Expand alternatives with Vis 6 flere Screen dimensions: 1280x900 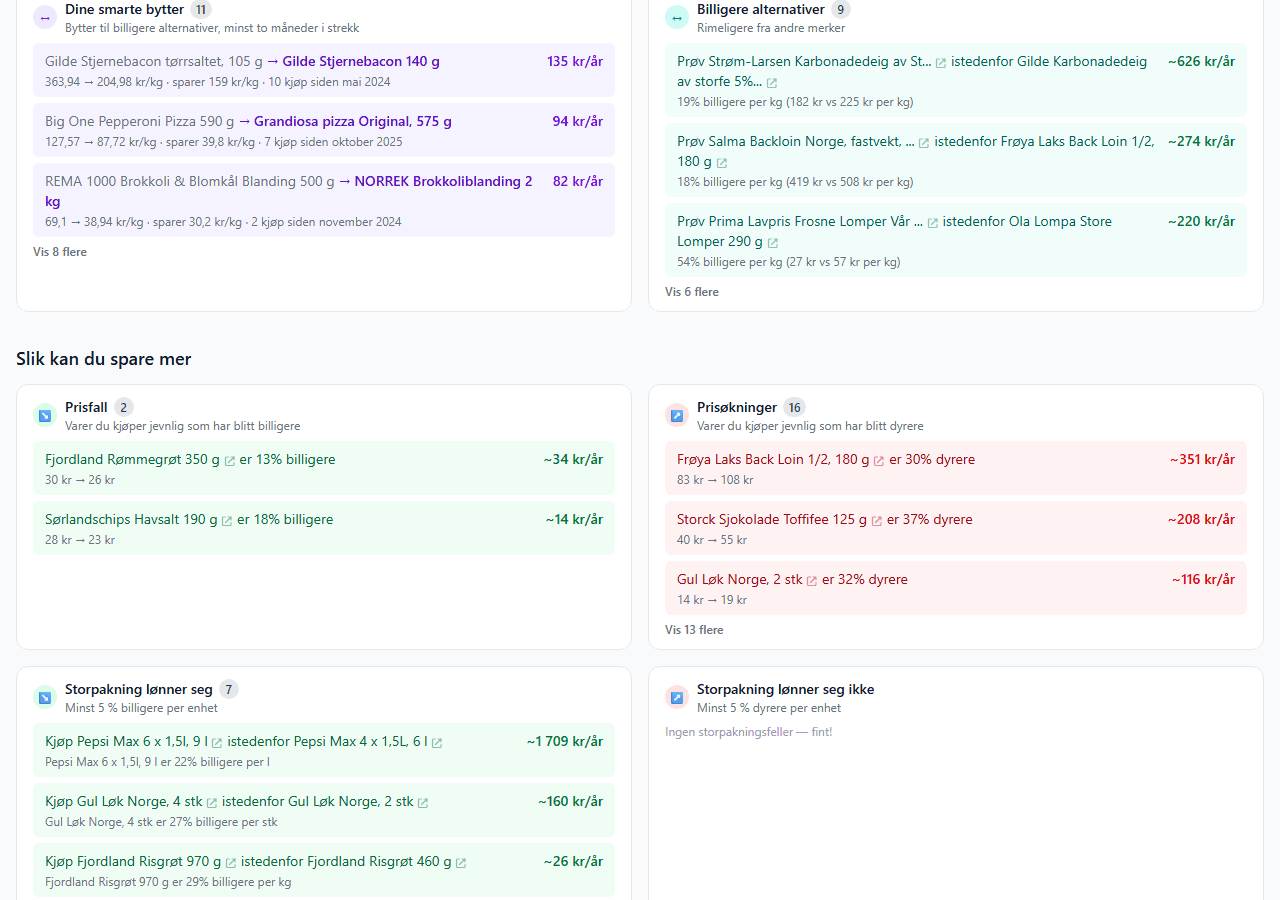tap(692, 292)
